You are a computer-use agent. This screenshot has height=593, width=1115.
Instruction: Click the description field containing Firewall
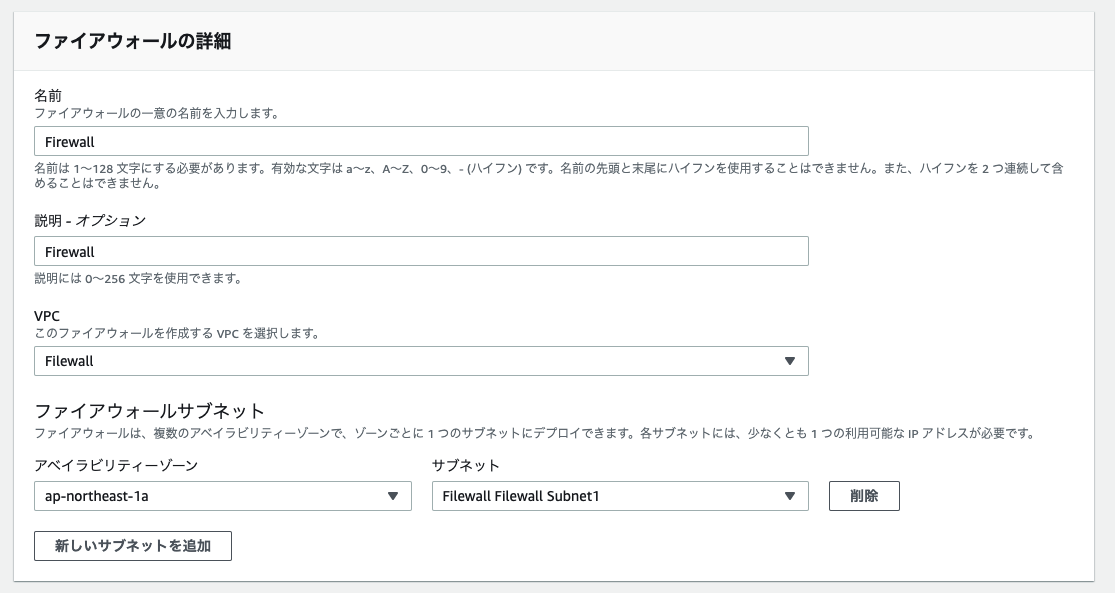pyautogui.click(x=420, y=251)
